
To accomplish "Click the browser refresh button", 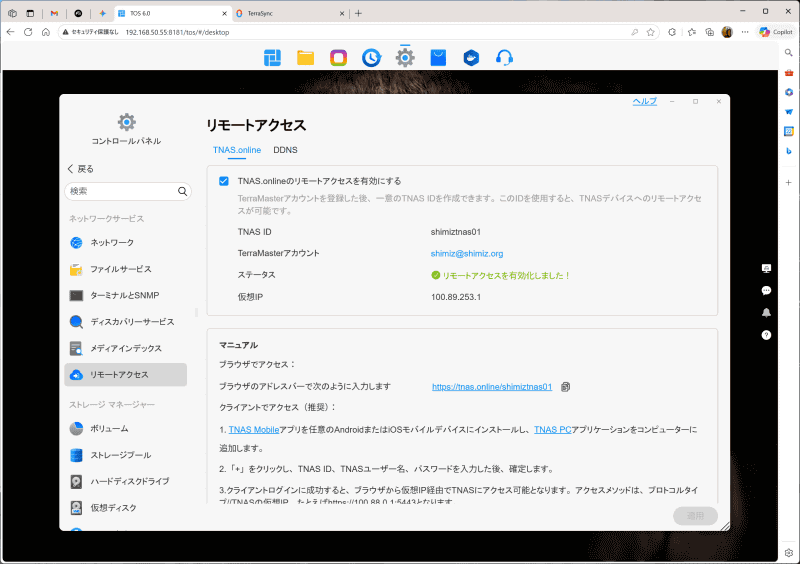I will (x=28, y=32).
